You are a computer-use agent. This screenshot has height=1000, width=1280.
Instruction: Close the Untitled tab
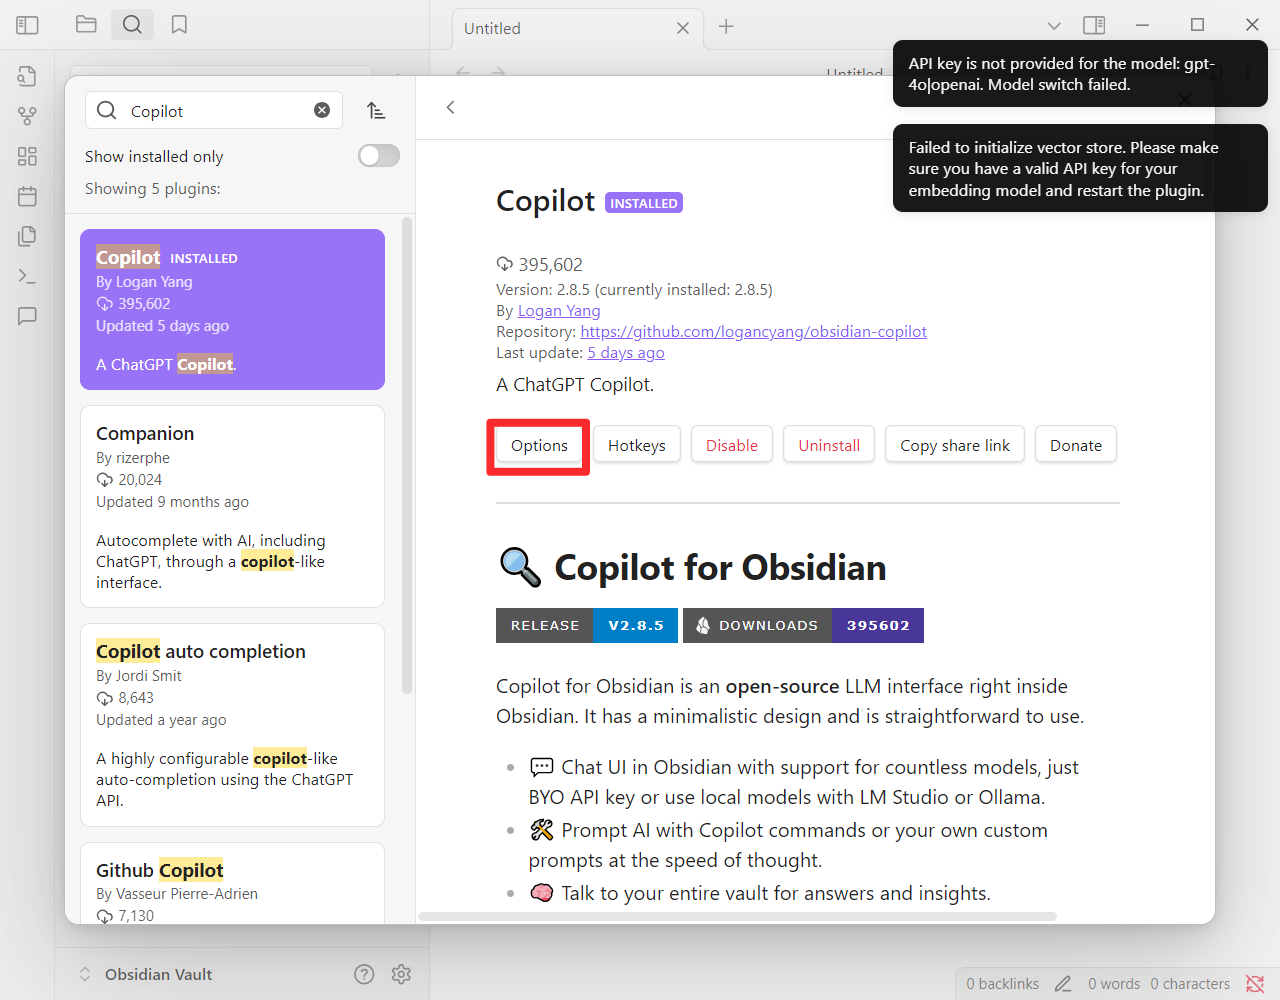pyautogui.click(x=683, y=28)
